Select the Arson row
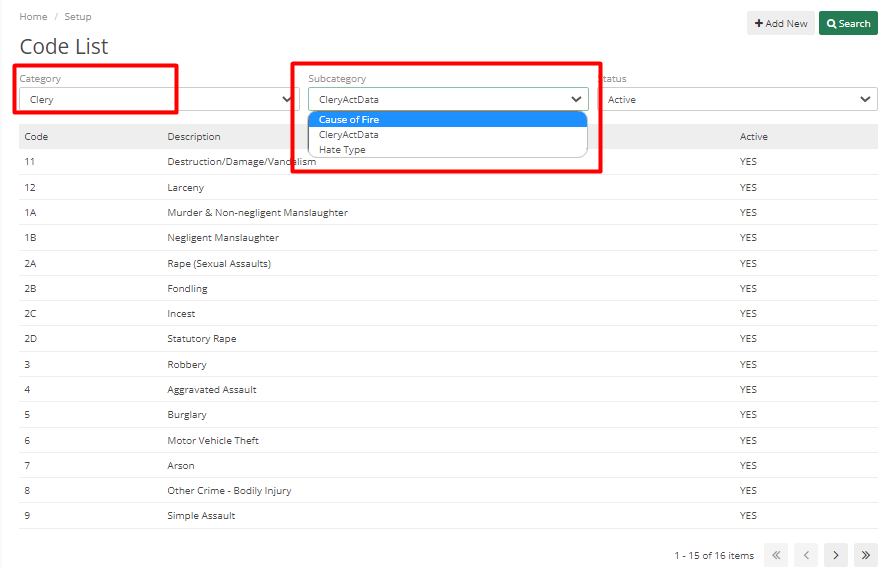894x569 pixels. pyautogui.click(x=448, y=465)
